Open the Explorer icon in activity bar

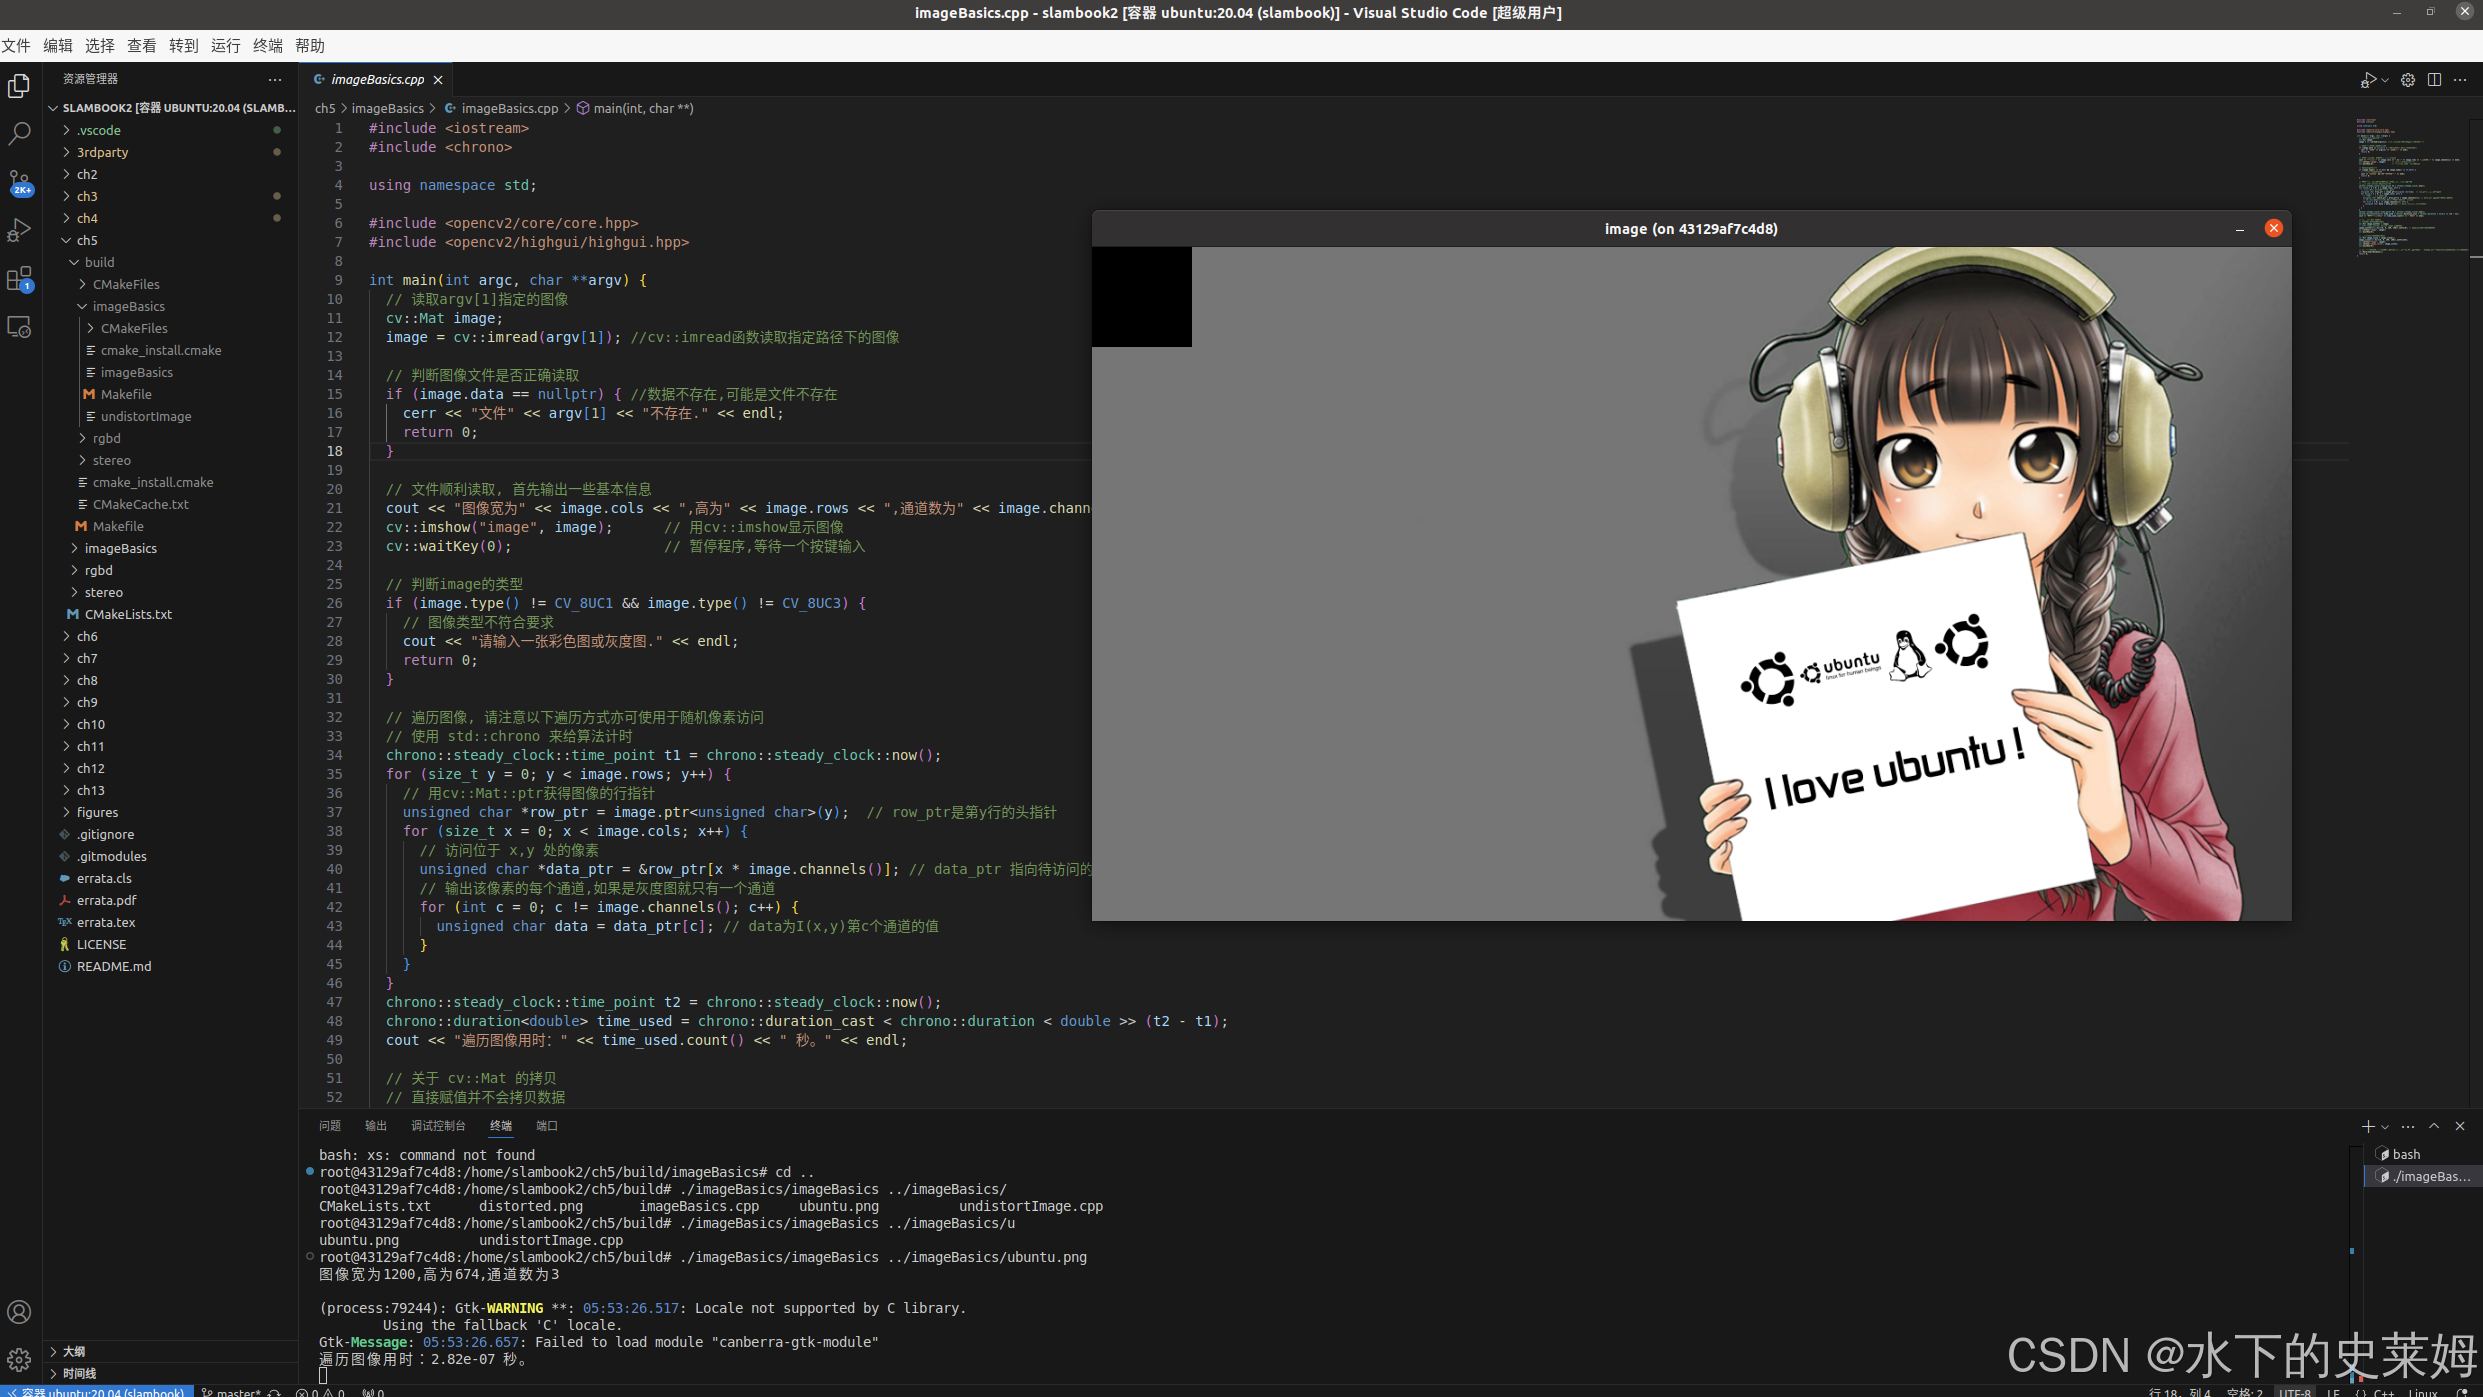click(x=20, y=86)
